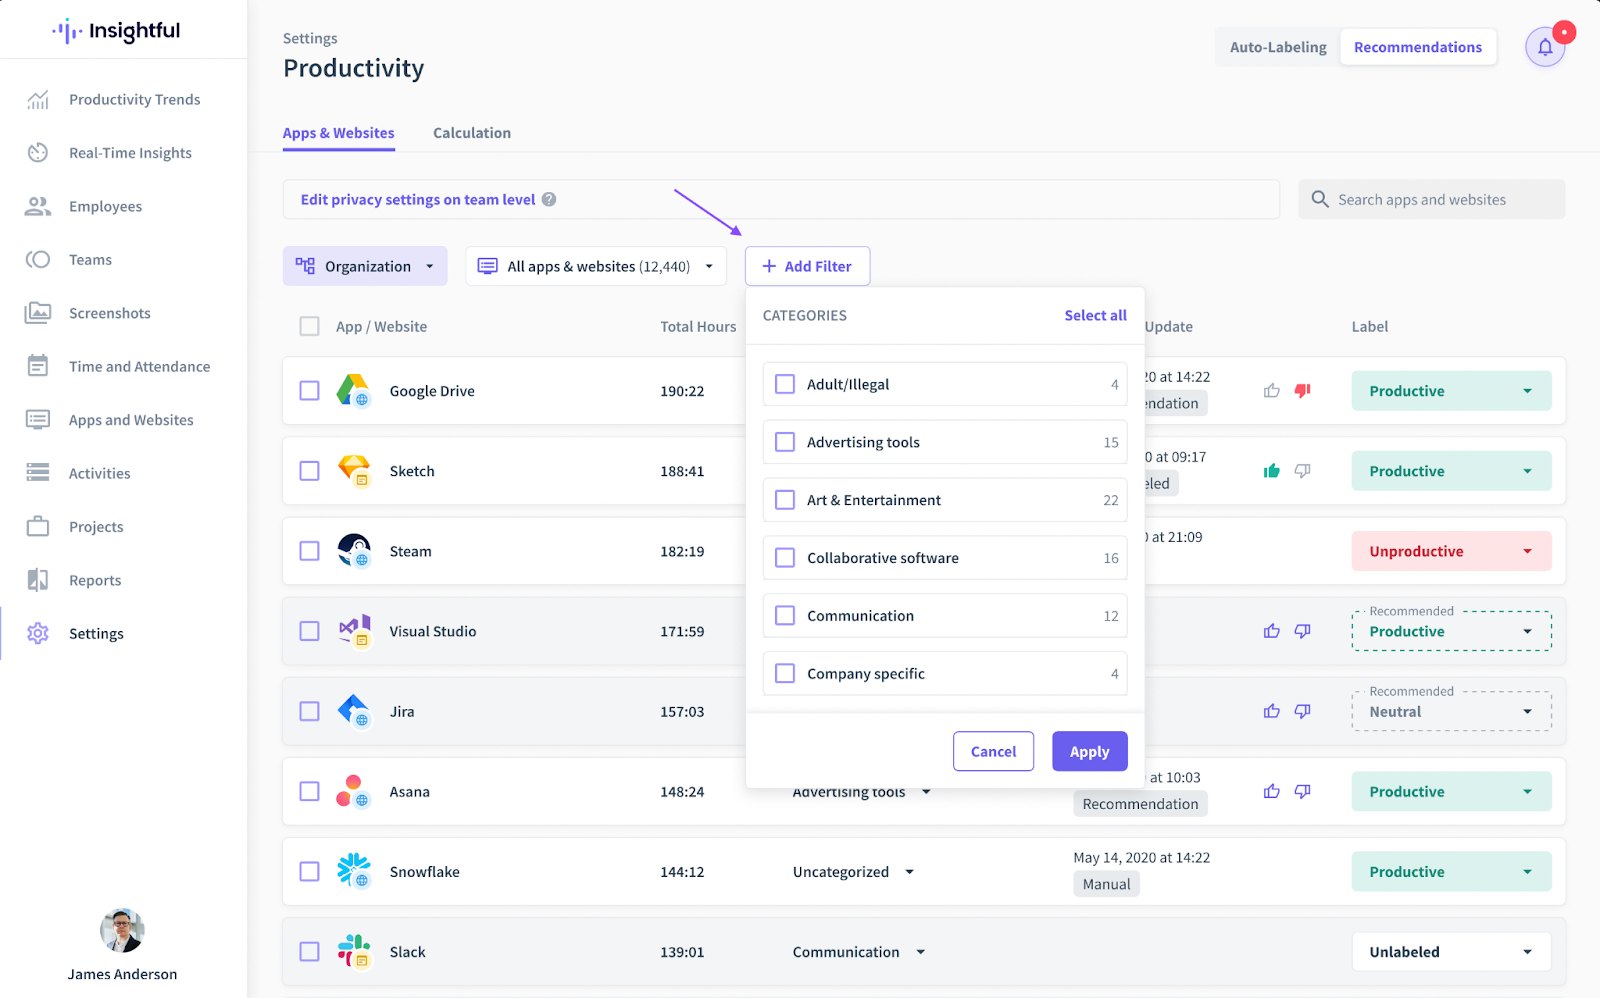Image resolution: width=1600 pixels, height=998 pixels.
Task: Open Screenshots in sidebar
Action: click(109, 313)
